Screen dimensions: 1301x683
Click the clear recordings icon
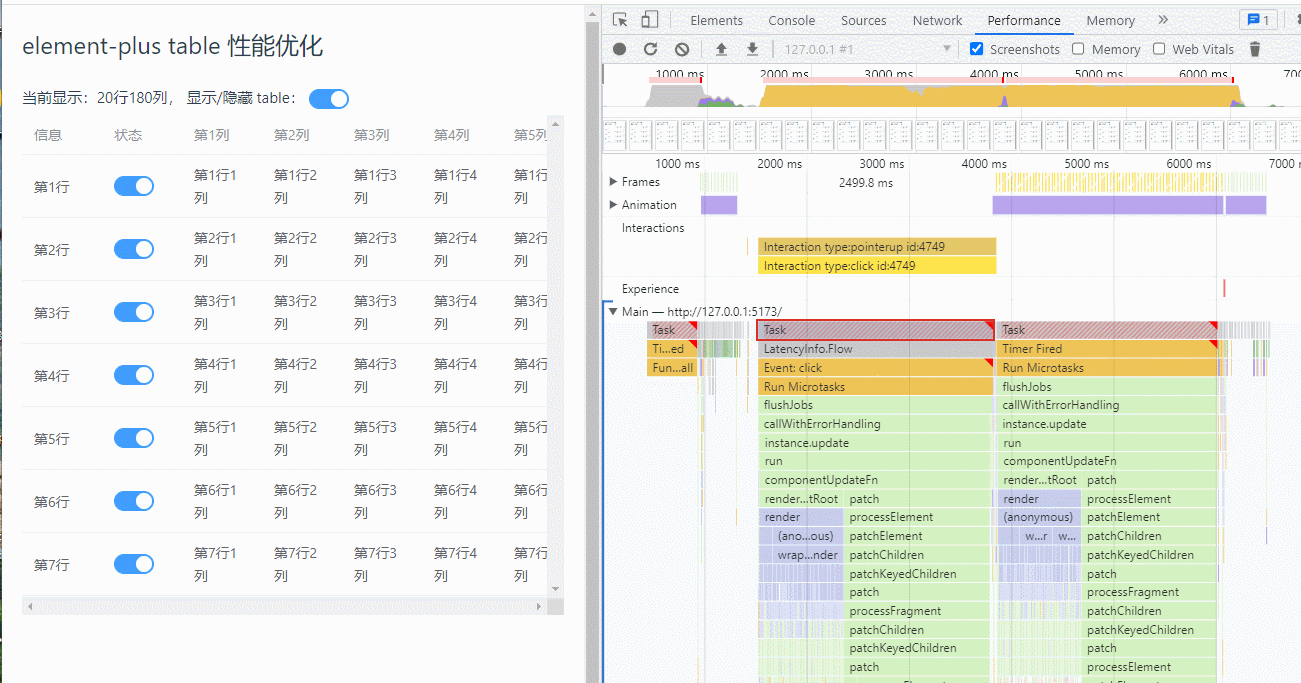coord(681,48)
